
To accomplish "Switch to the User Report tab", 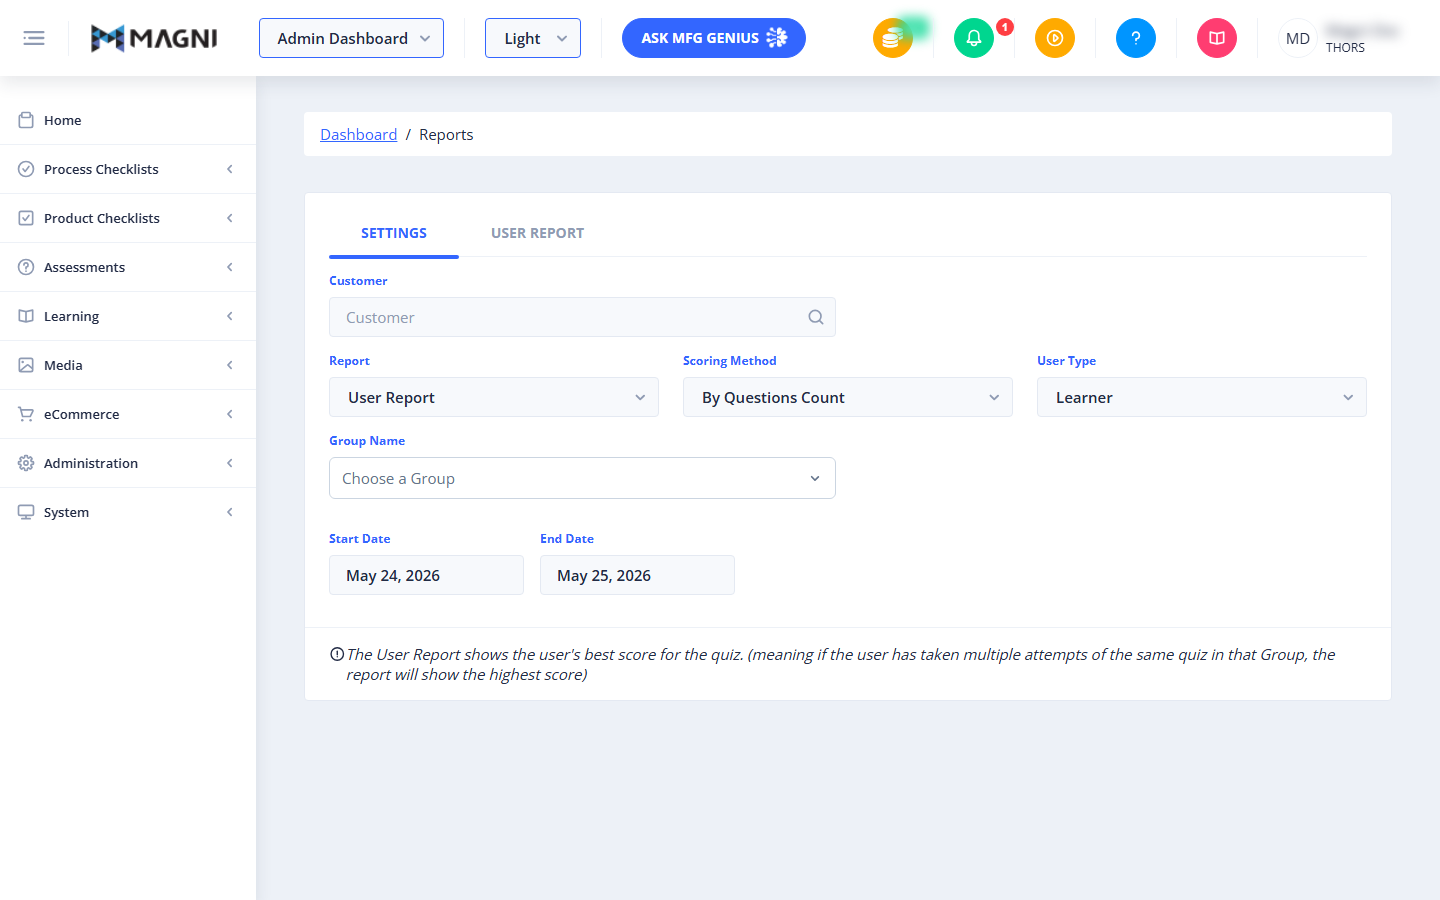I will pos(537,233).
